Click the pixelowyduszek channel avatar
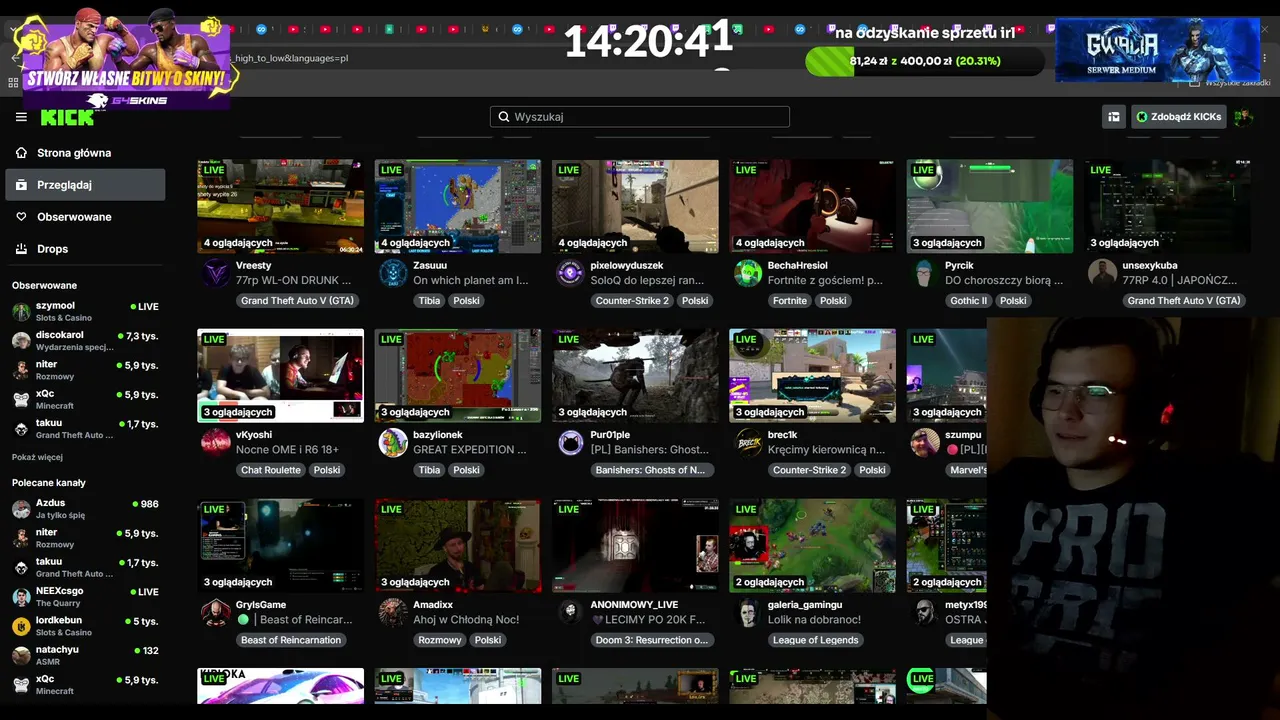This screenshot has width=1280, height=720. click(571, 273)
